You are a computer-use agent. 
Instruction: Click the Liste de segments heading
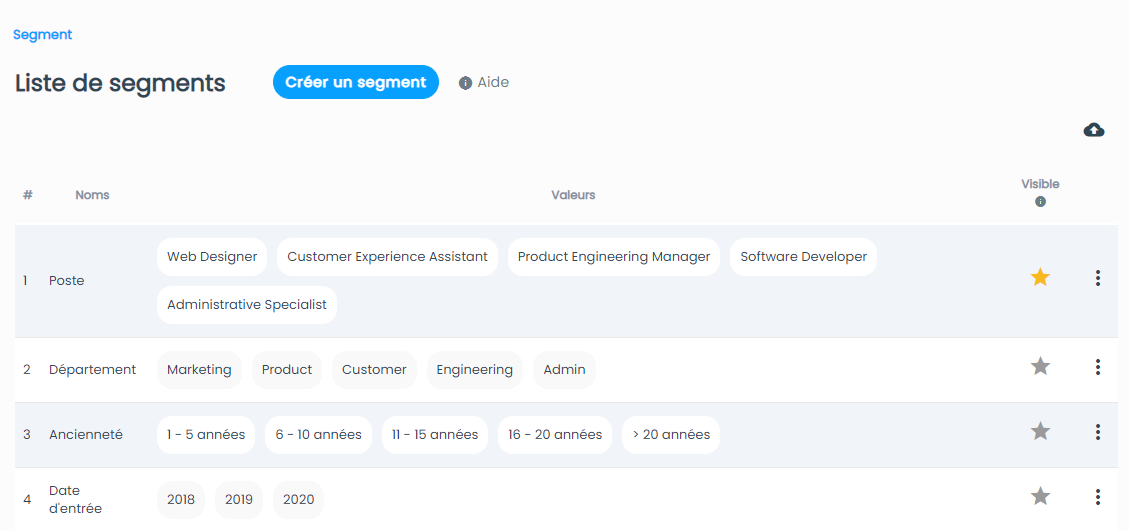tap(120, 83)
